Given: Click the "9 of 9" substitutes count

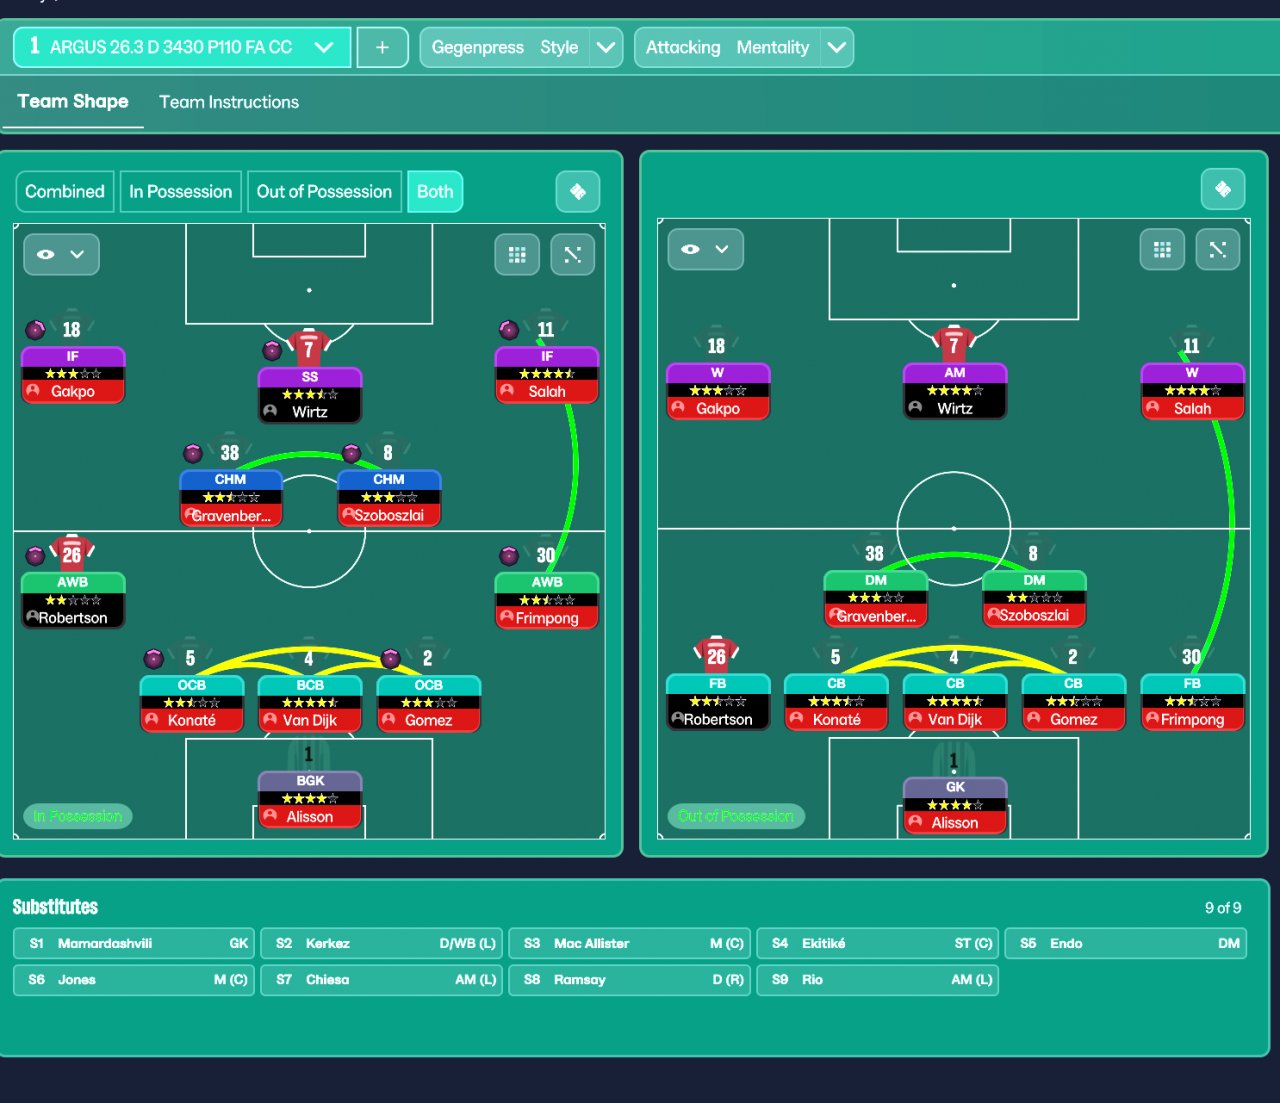Looking at the screenshot, I should 1223,908.
